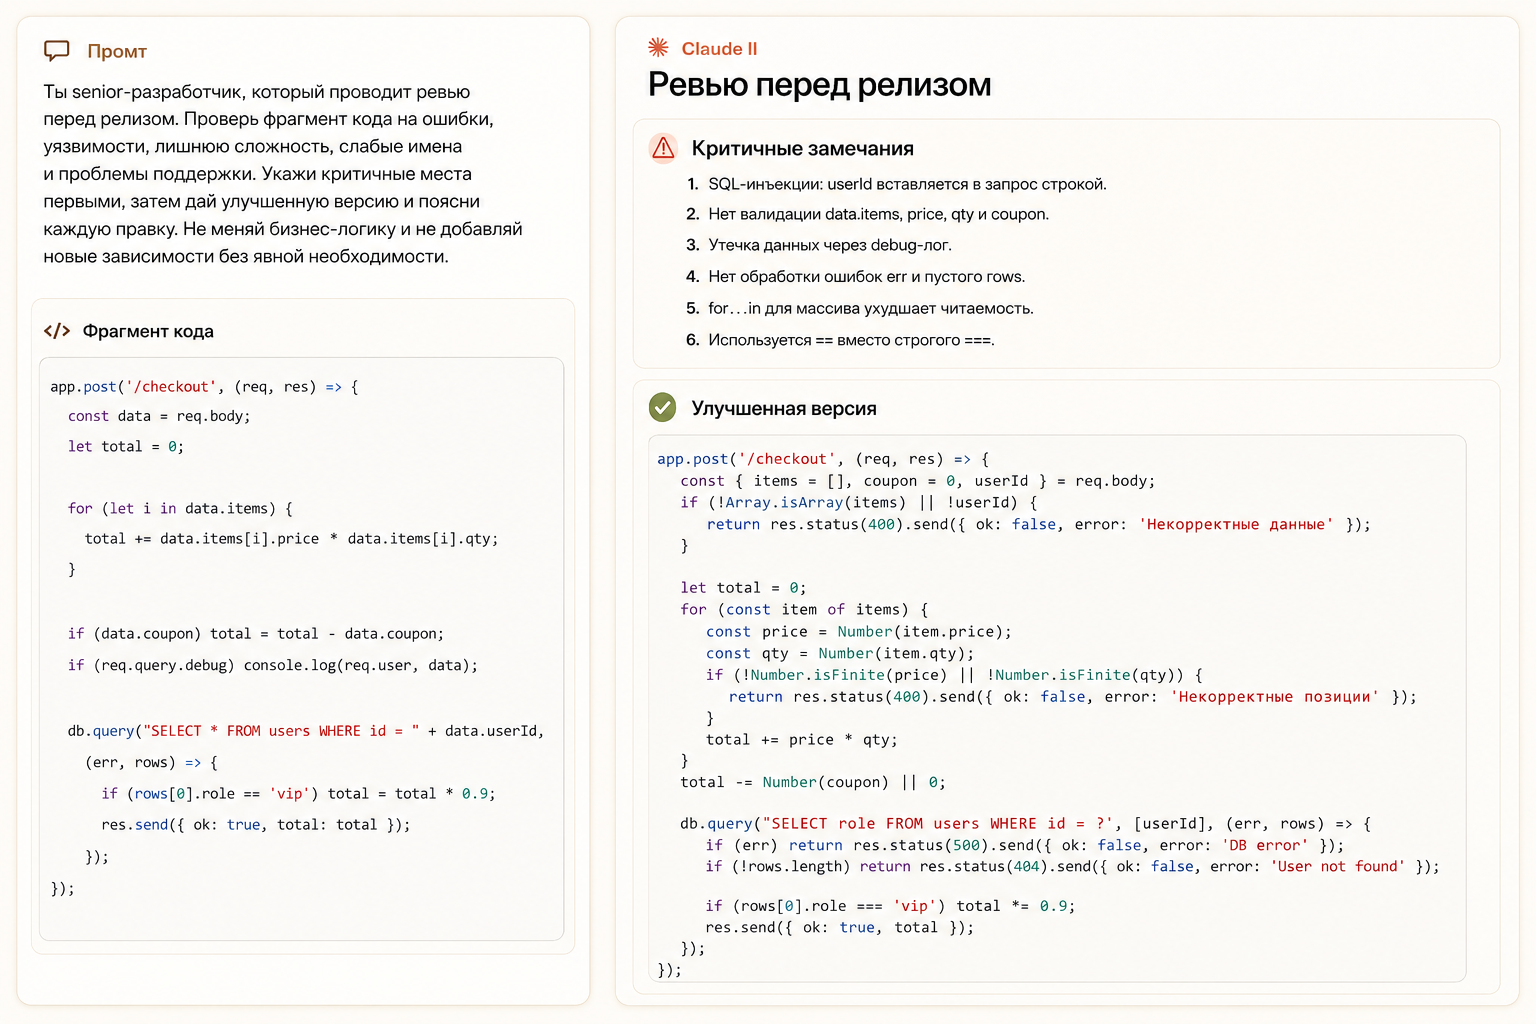Open the Улучшенная версия section header
Viewport: 1536px width, 1024px height.
784,408
